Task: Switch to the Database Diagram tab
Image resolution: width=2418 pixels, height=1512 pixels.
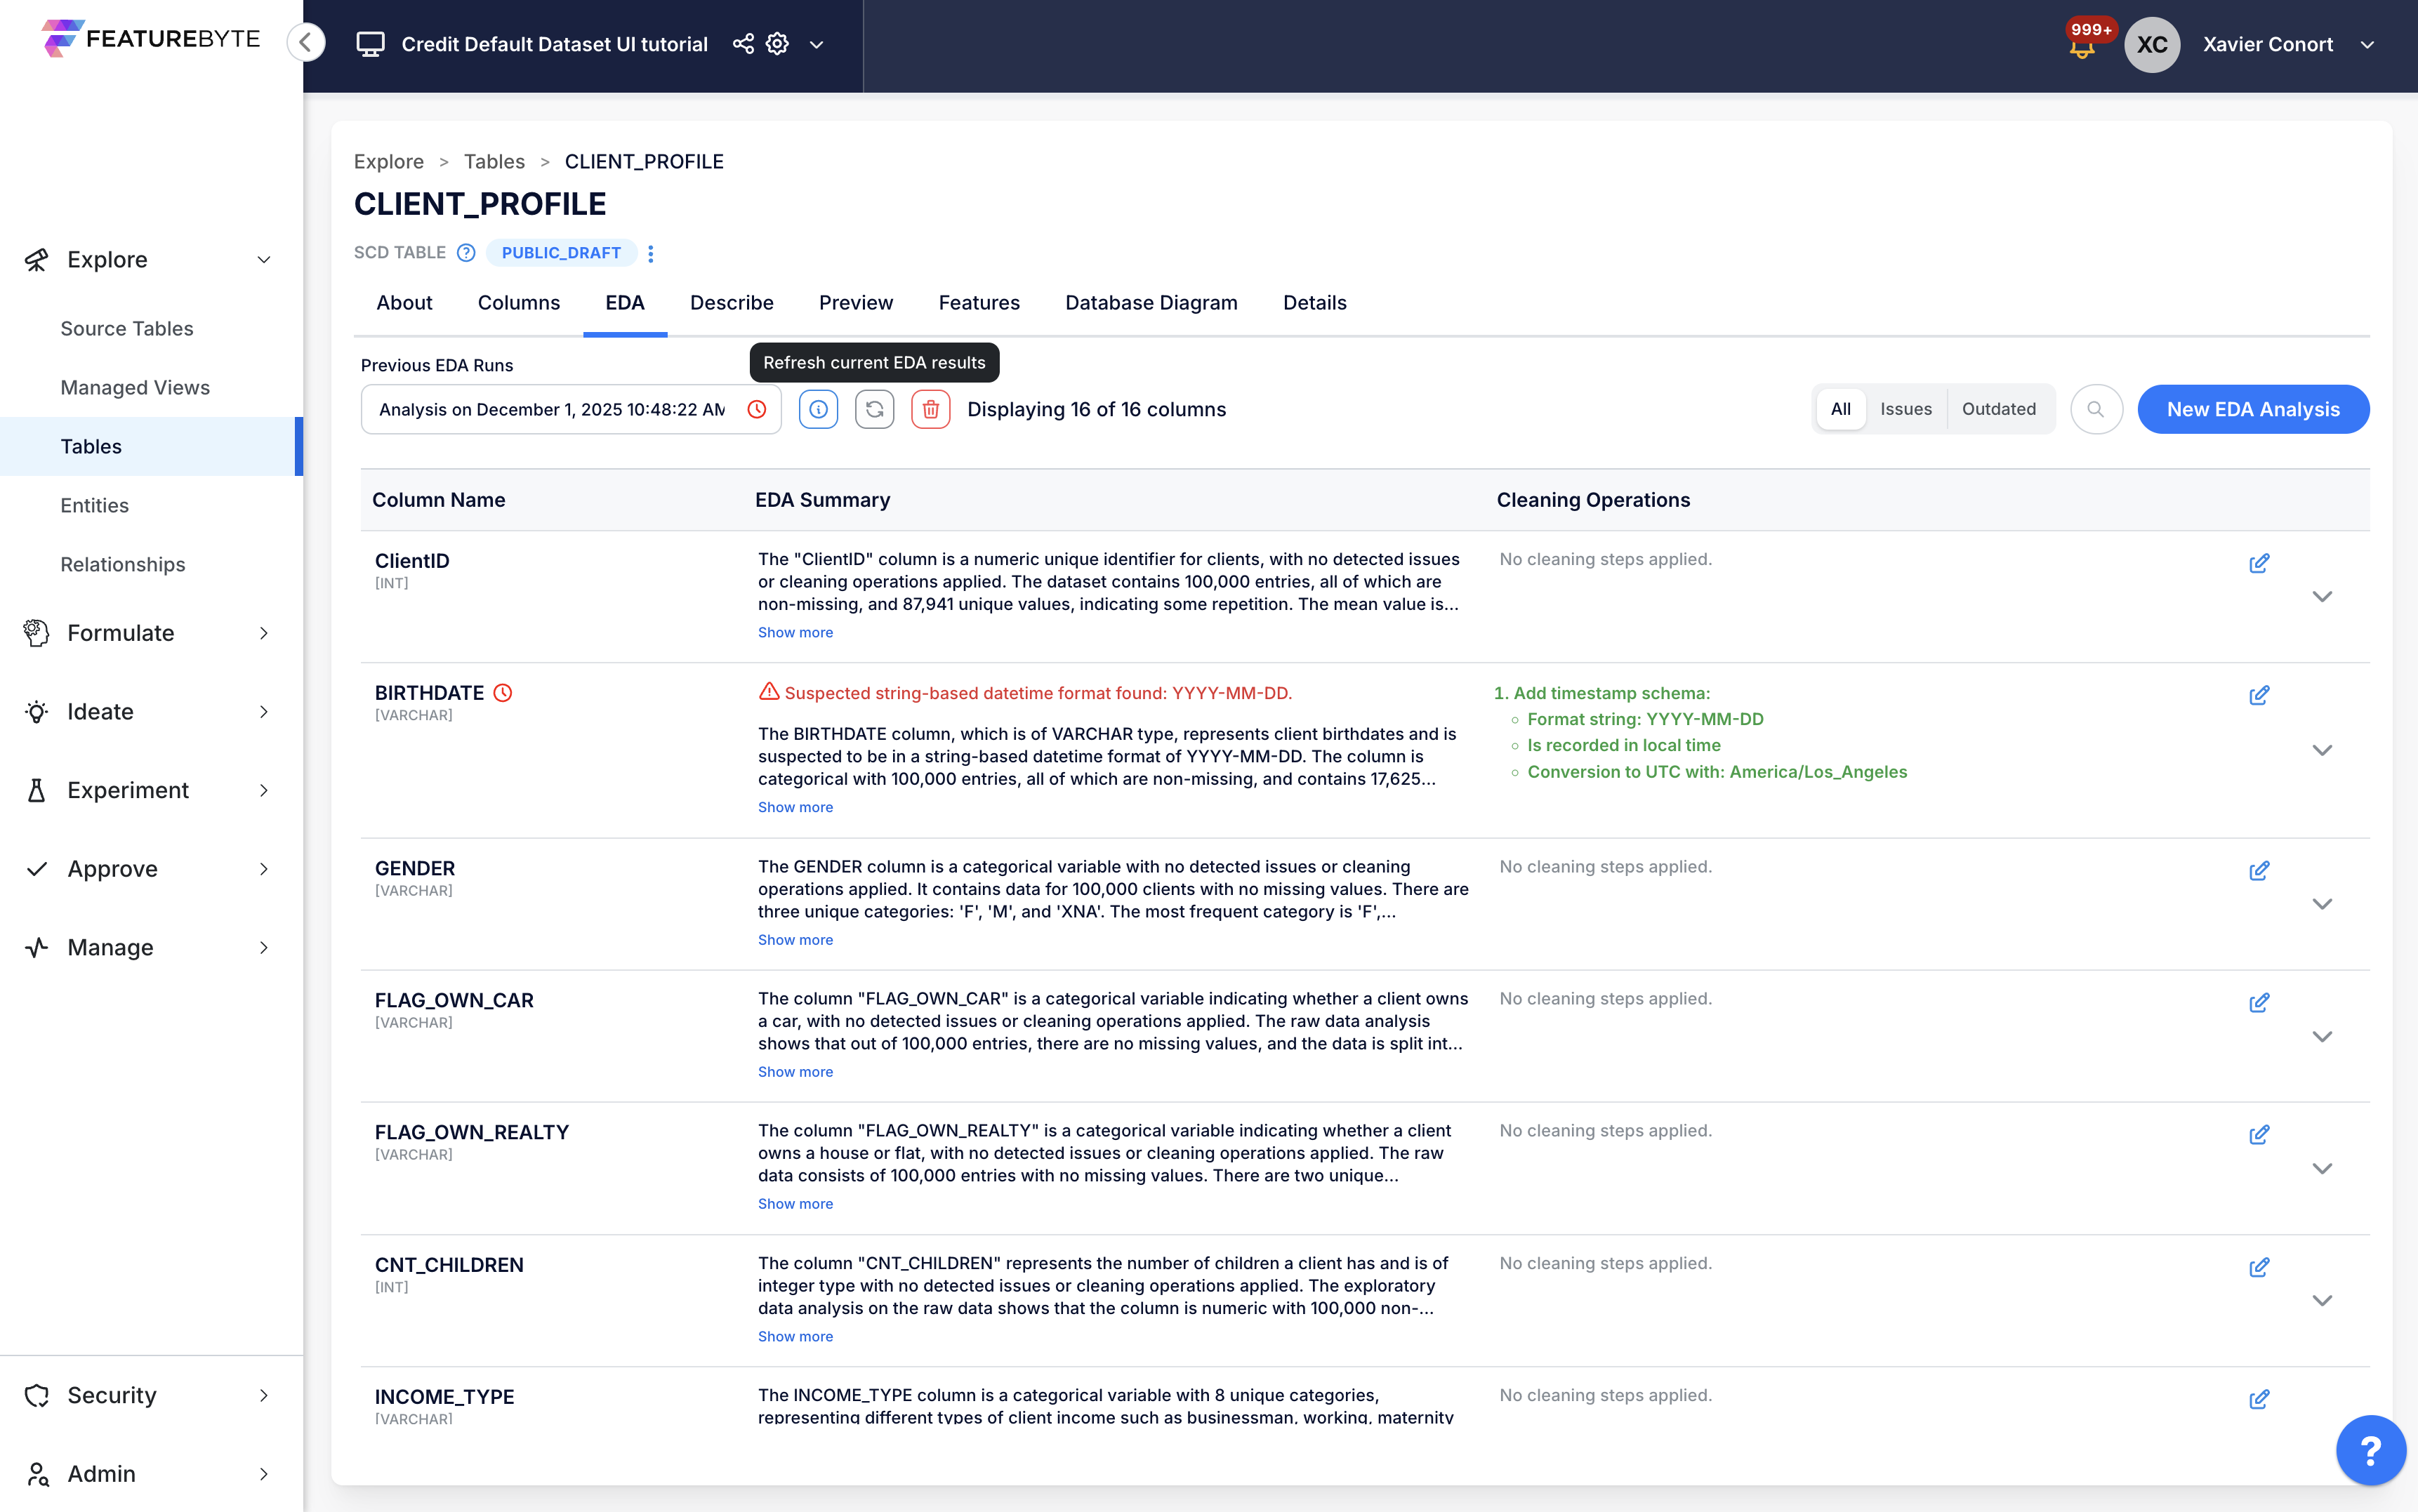Action: click(1151, 303)
